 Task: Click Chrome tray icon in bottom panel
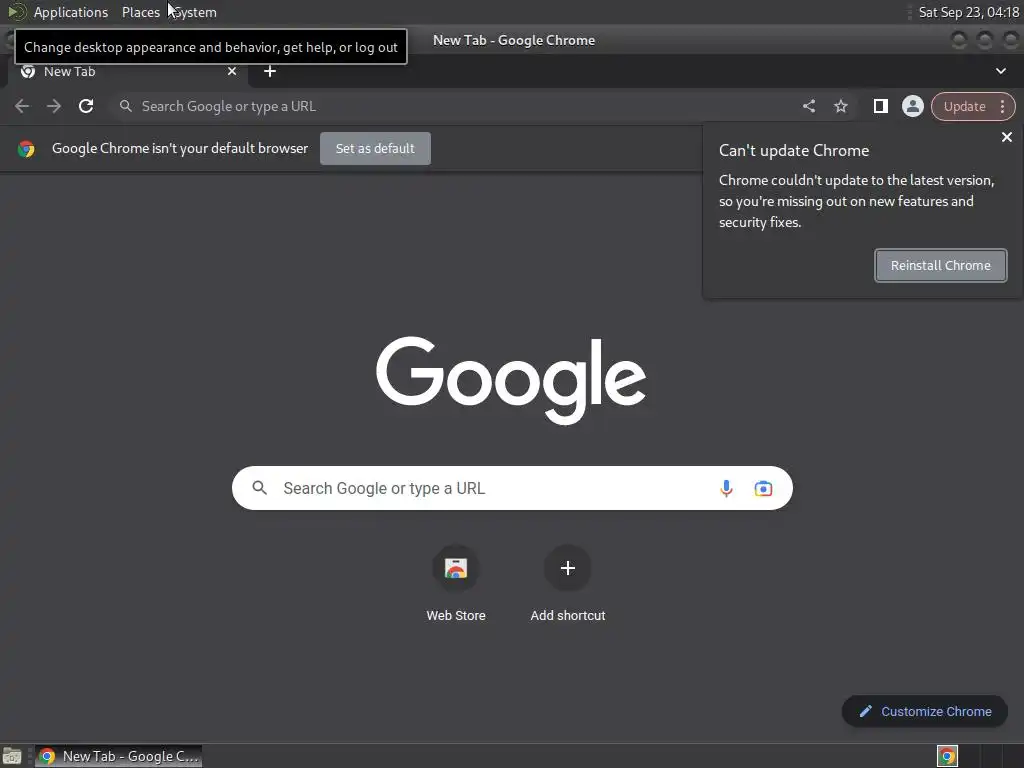[947, 756]
